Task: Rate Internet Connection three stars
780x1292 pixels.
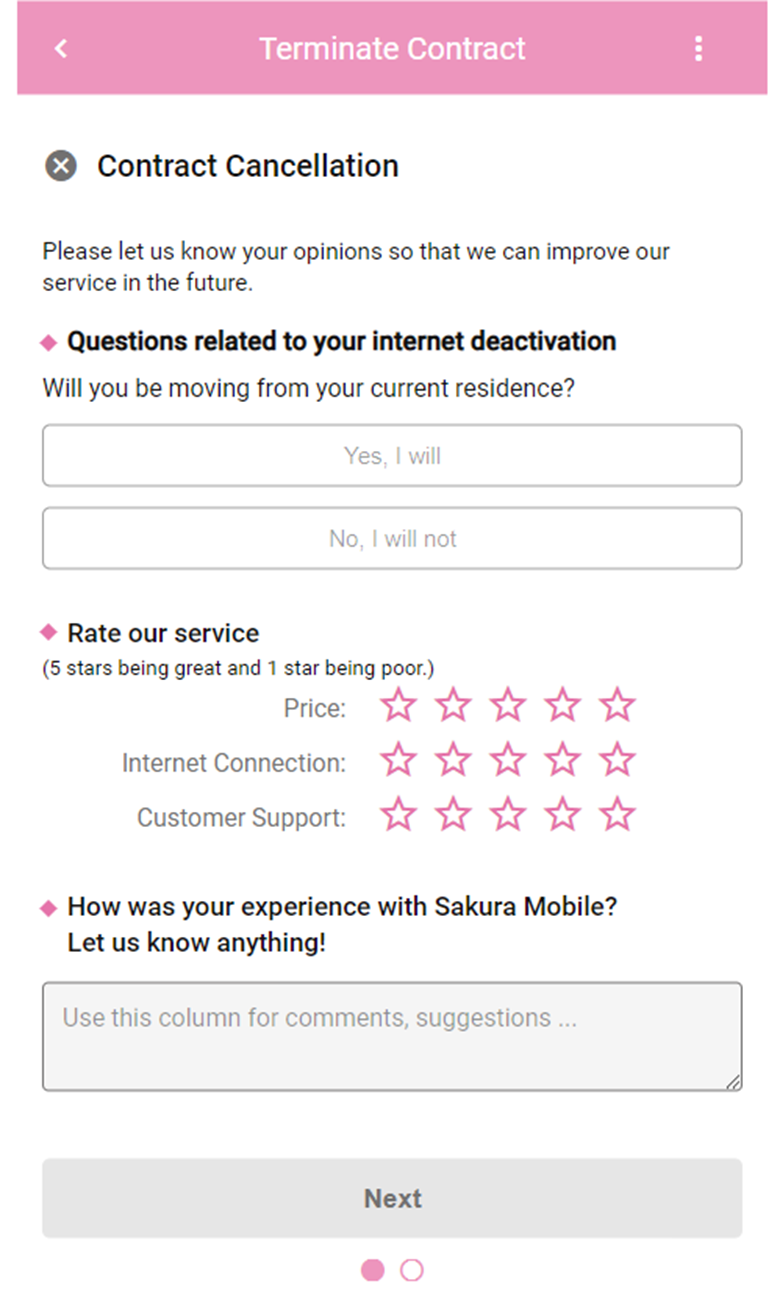Action: (508, 760)
